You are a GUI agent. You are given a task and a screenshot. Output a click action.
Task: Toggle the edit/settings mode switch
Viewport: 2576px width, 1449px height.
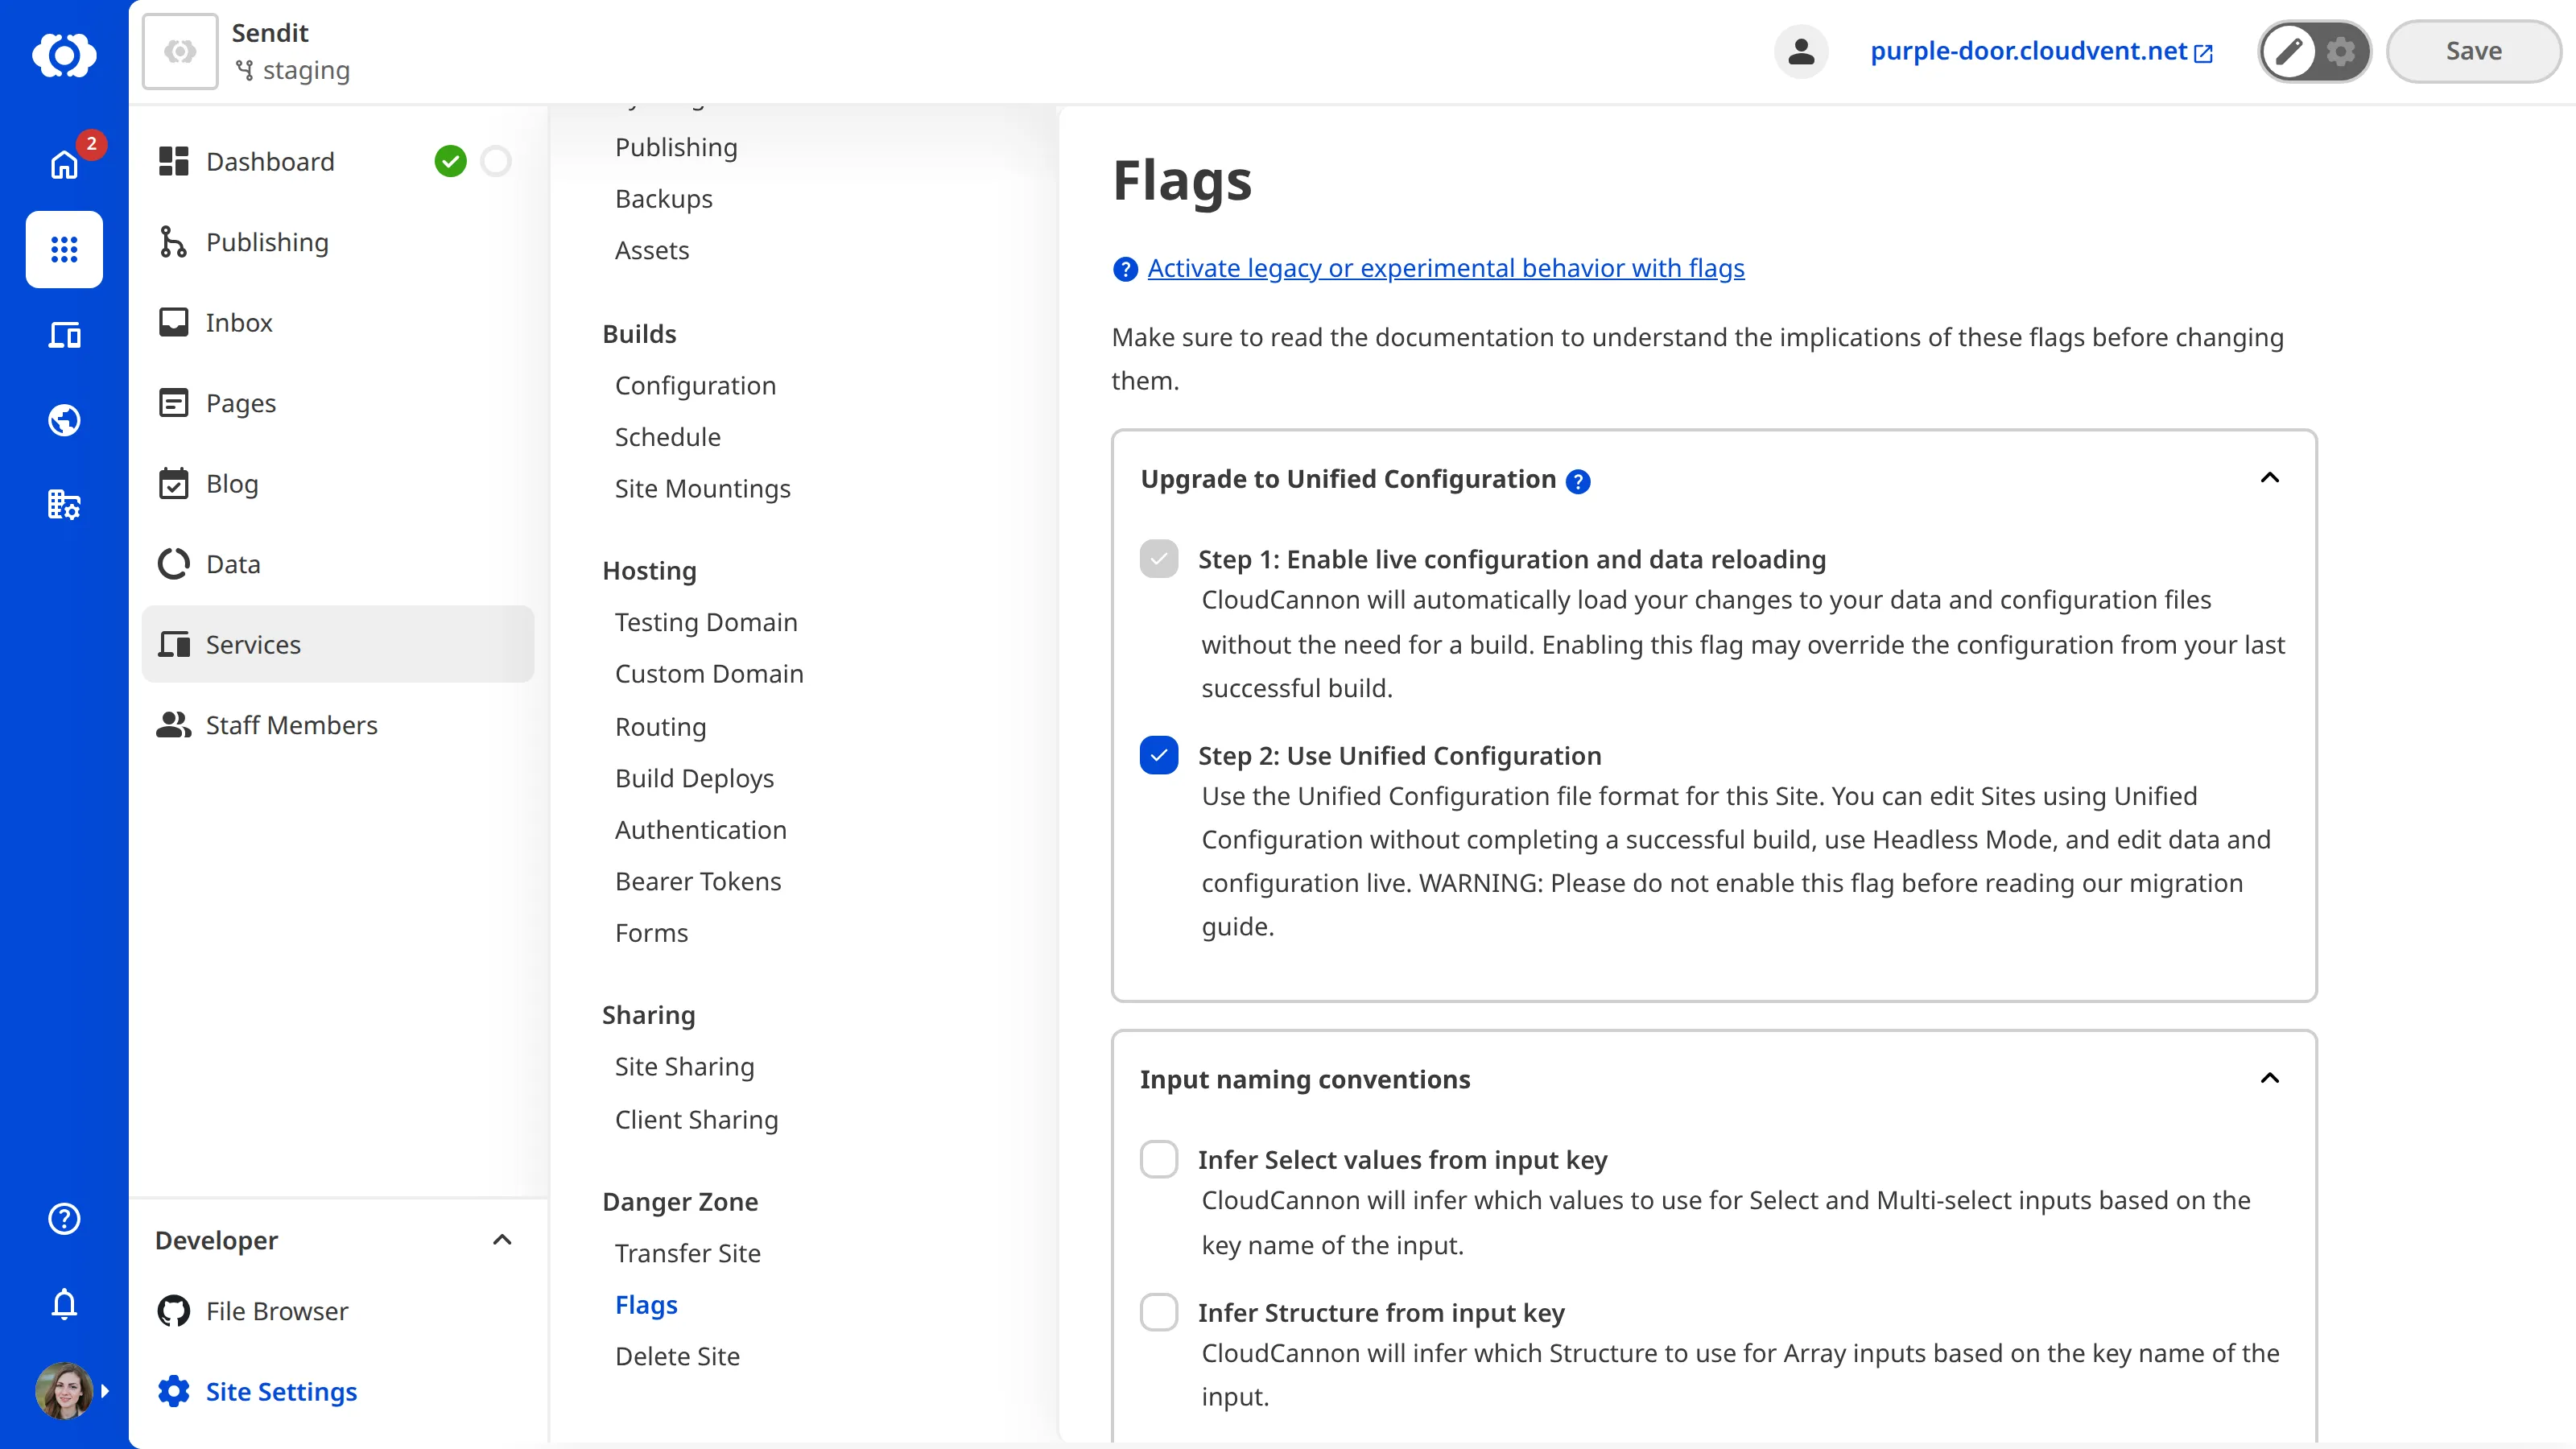coord(2314,51)
